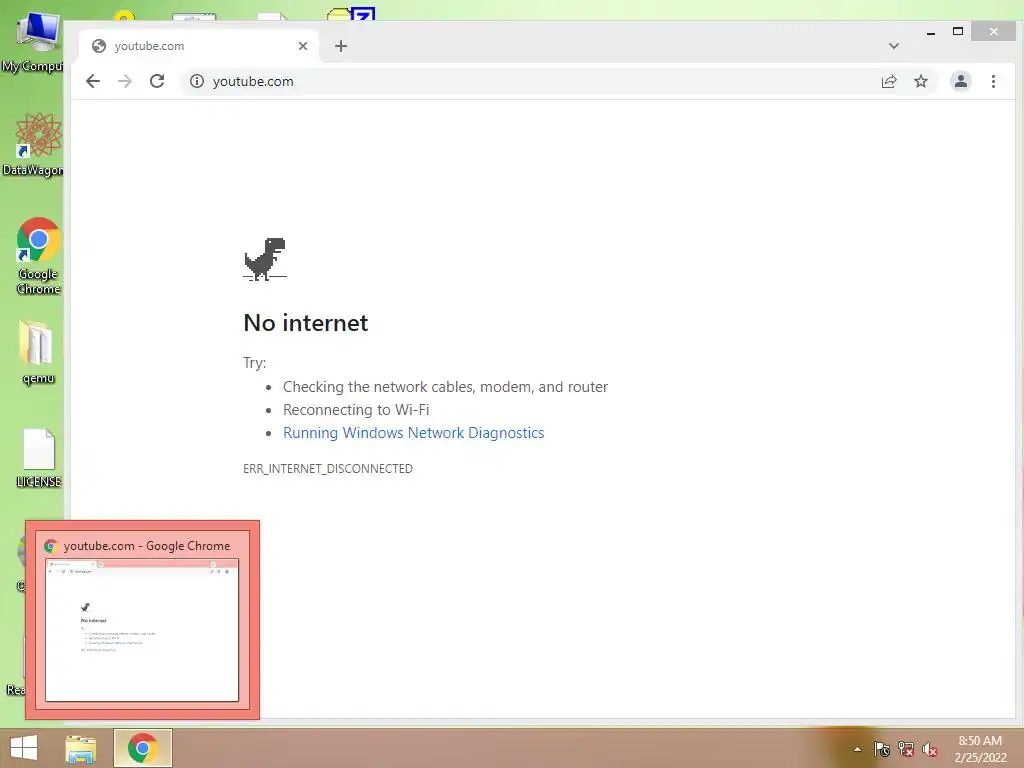Share this page icon in Chrome

point(889,81)
